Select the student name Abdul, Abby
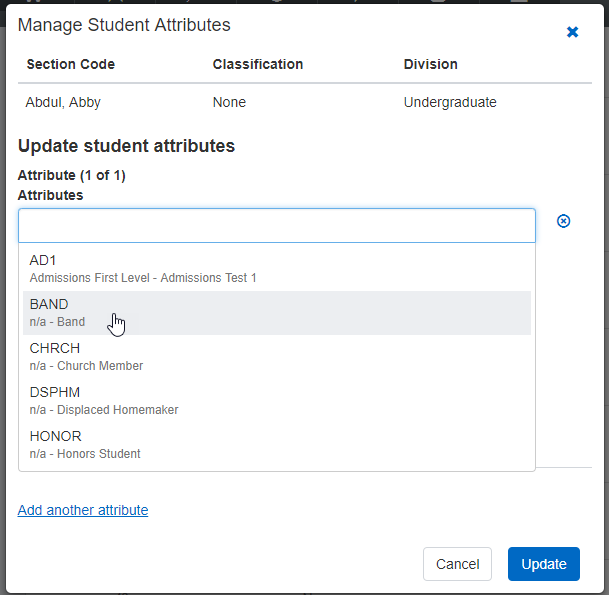Image resolution: width=609 pixels, height=595 pixels. click(x=63, y=102)
